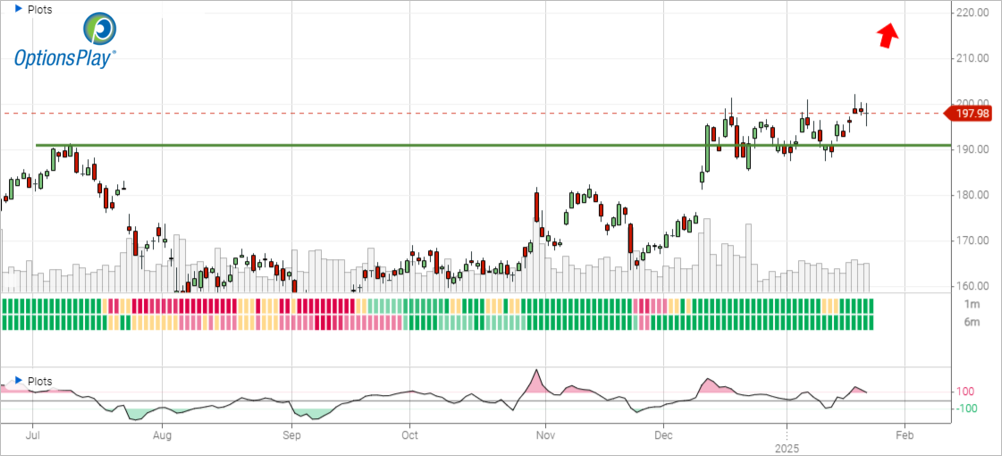Screen dimensions: 1002x456
Task: Click the Oct date axis label
Action: (x=409, y=435)
